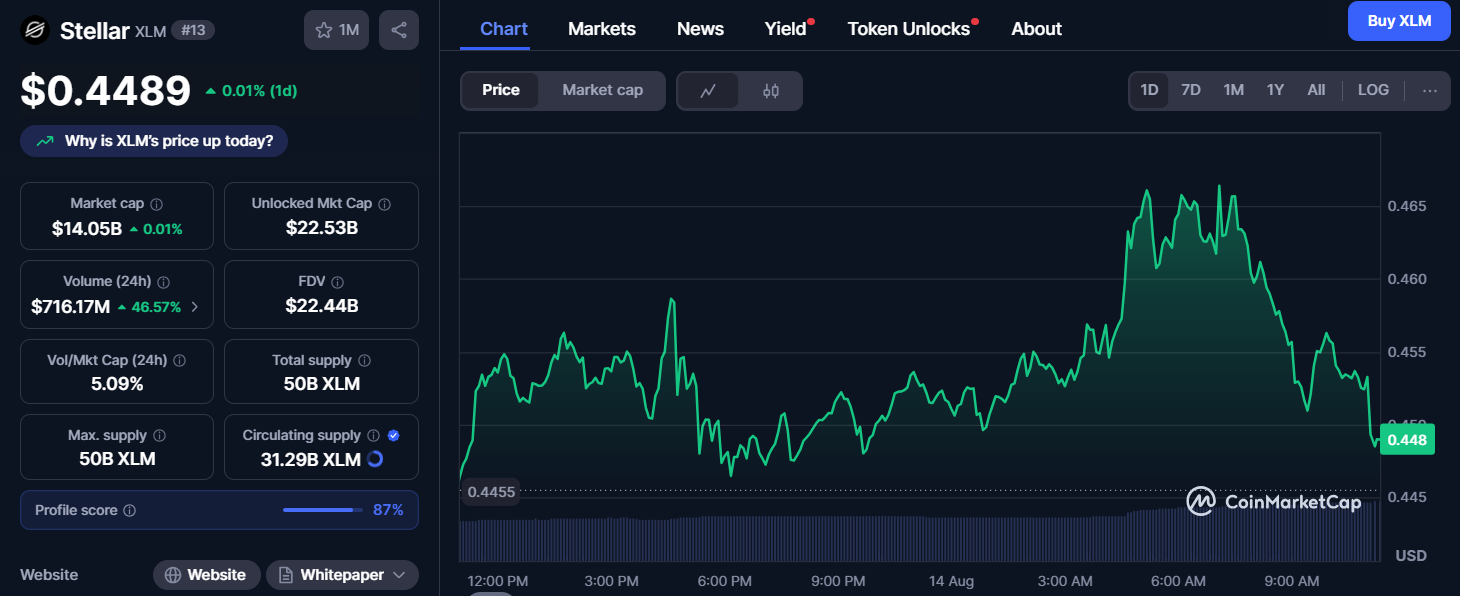This screenshot has height=596, width=1460.
Task: Click the $14.05B market cap value
Action: pyautogui.click(x=87, y=229)
